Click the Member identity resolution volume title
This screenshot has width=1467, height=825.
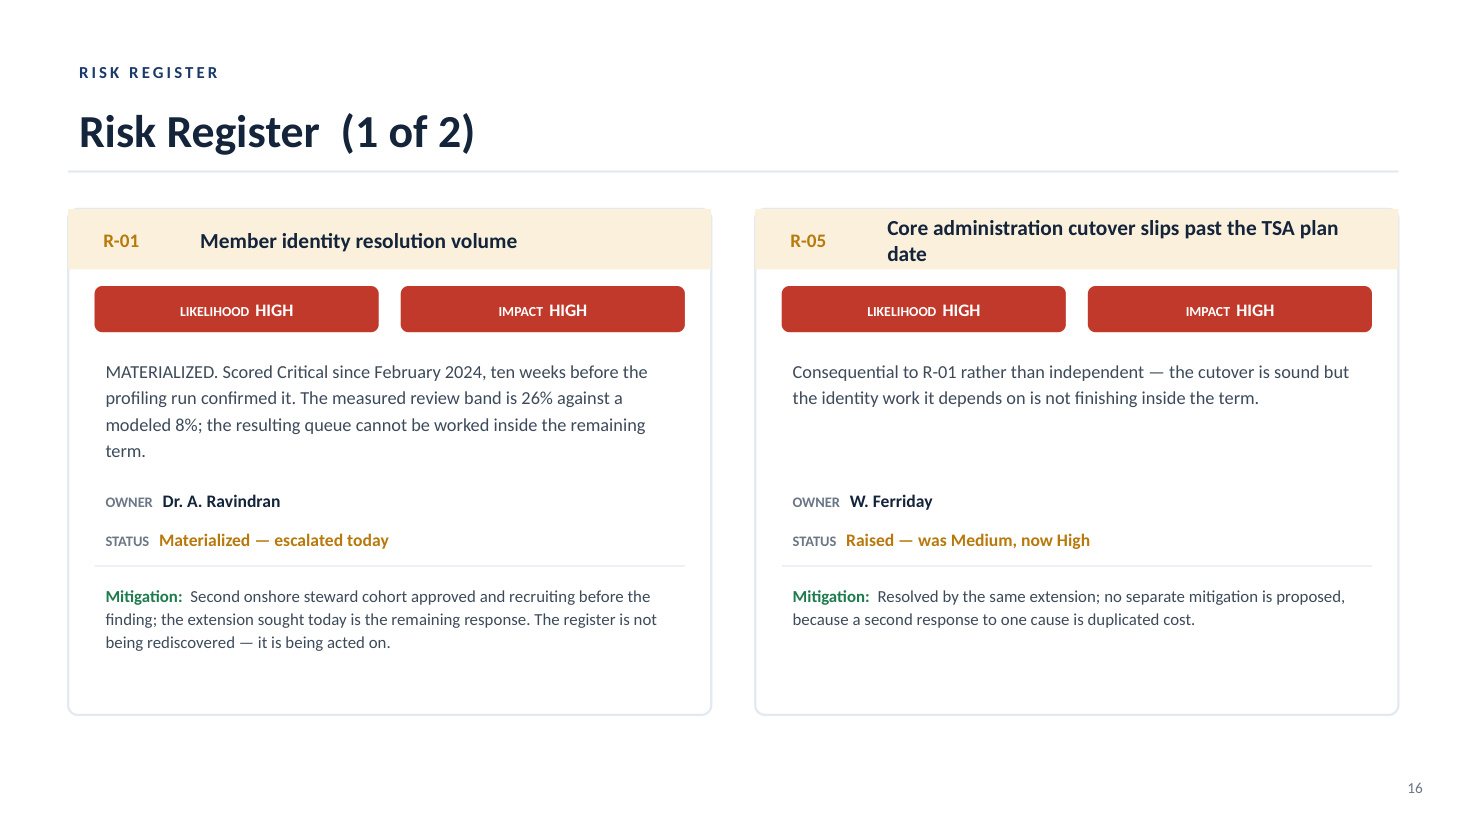click(x=358, y=241)
